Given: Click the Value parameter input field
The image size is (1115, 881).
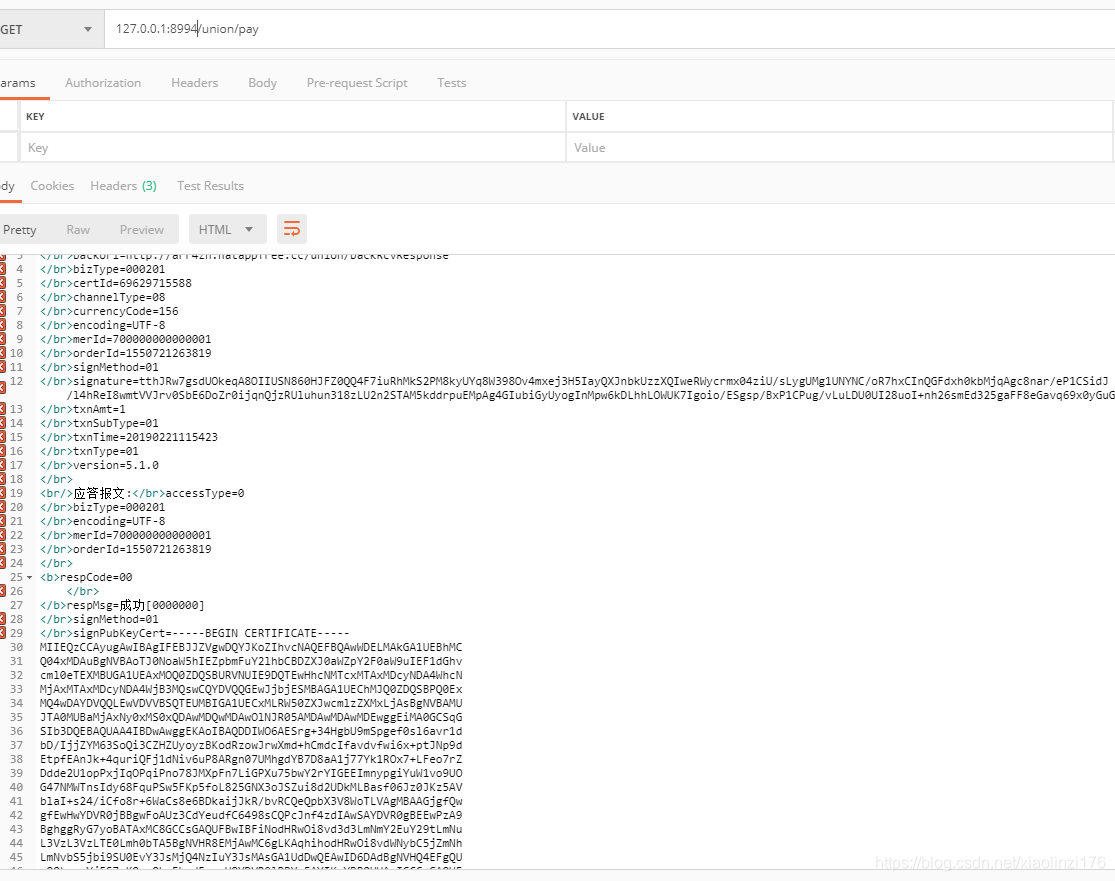Looking at the screenshot, I should [x=839, y=148].
